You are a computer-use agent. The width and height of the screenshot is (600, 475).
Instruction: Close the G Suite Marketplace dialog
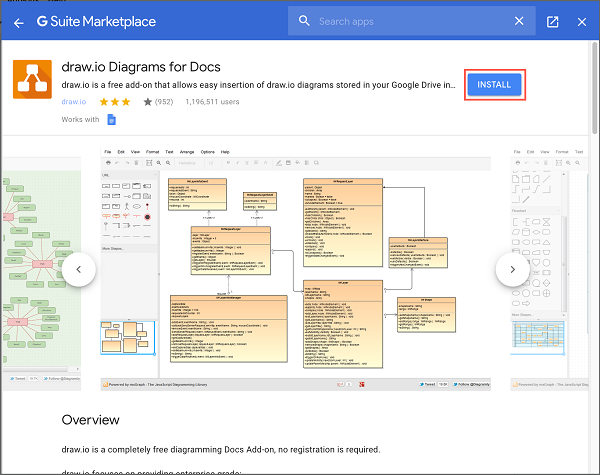(582, 22)
